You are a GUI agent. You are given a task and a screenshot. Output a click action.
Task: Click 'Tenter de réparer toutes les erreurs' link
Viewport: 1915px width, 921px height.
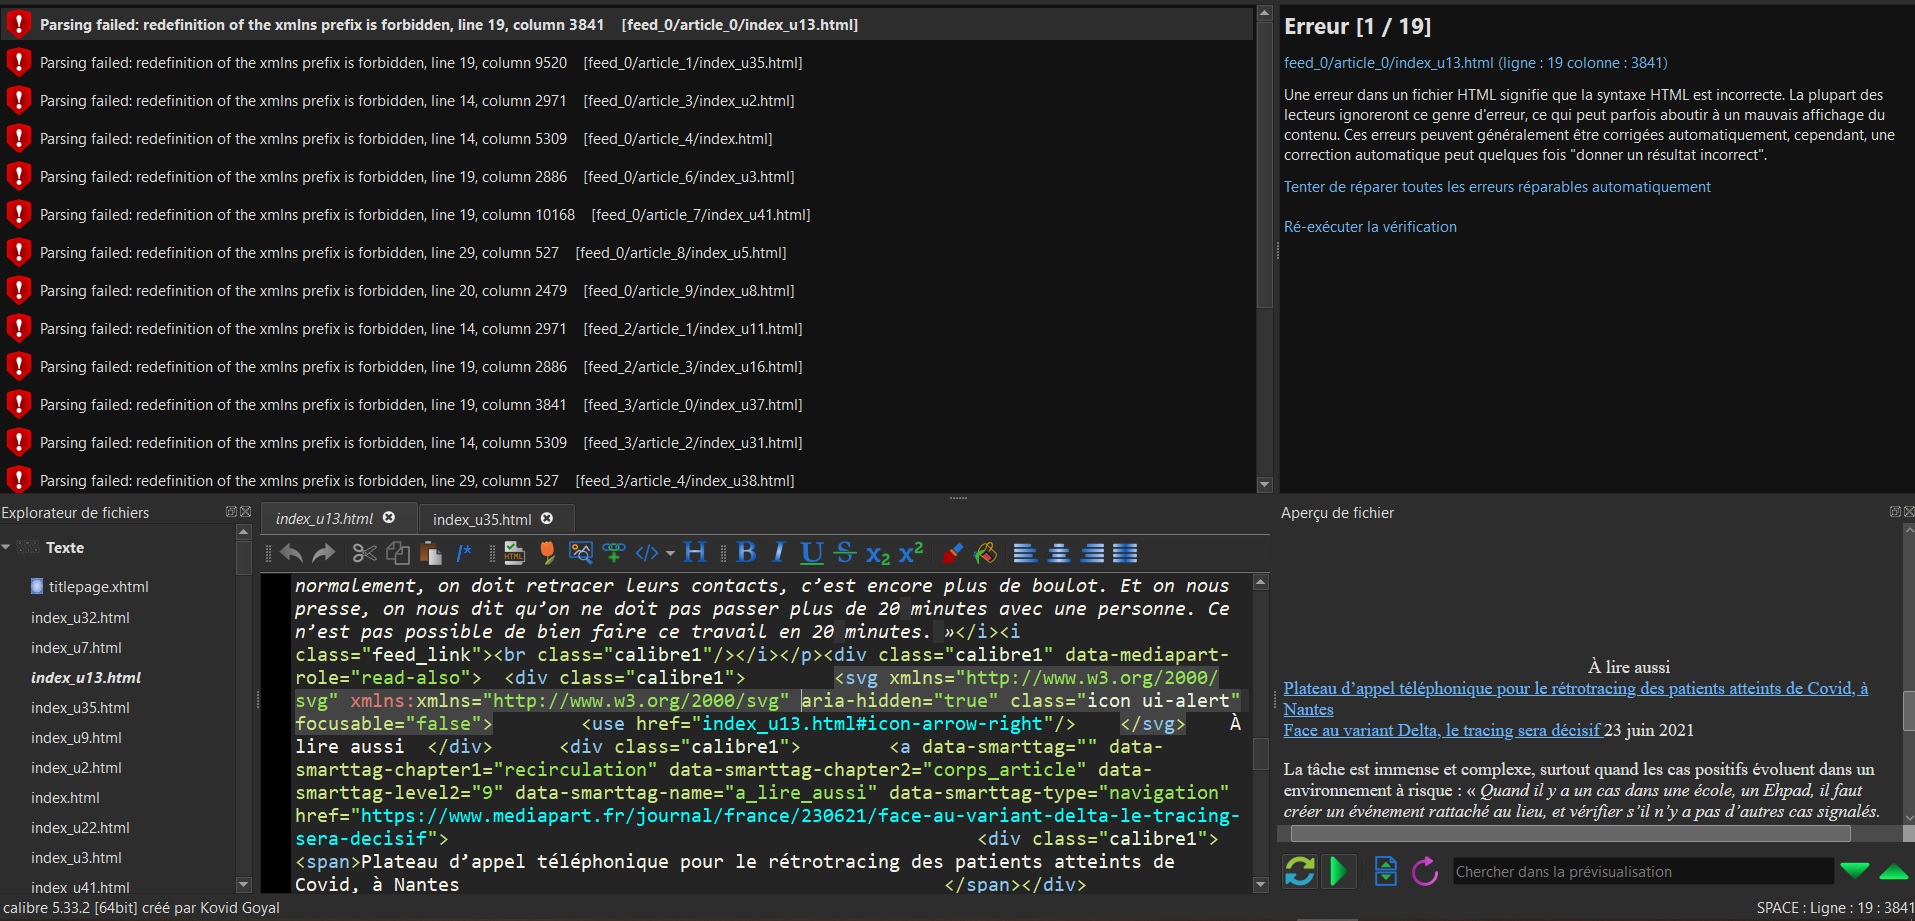tap(1496, 187)
